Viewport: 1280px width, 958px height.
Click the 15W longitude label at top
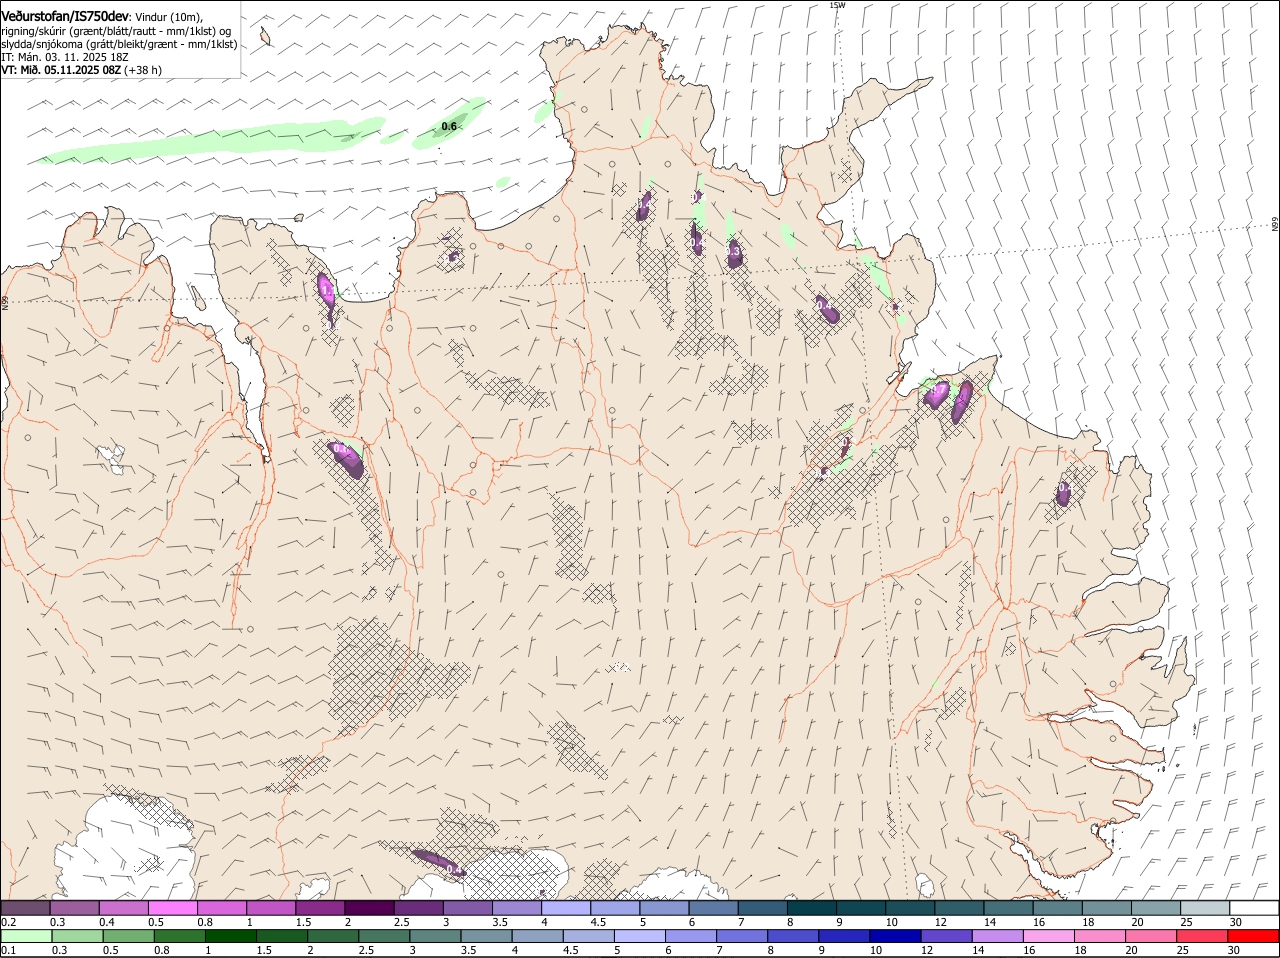(837, 5)
